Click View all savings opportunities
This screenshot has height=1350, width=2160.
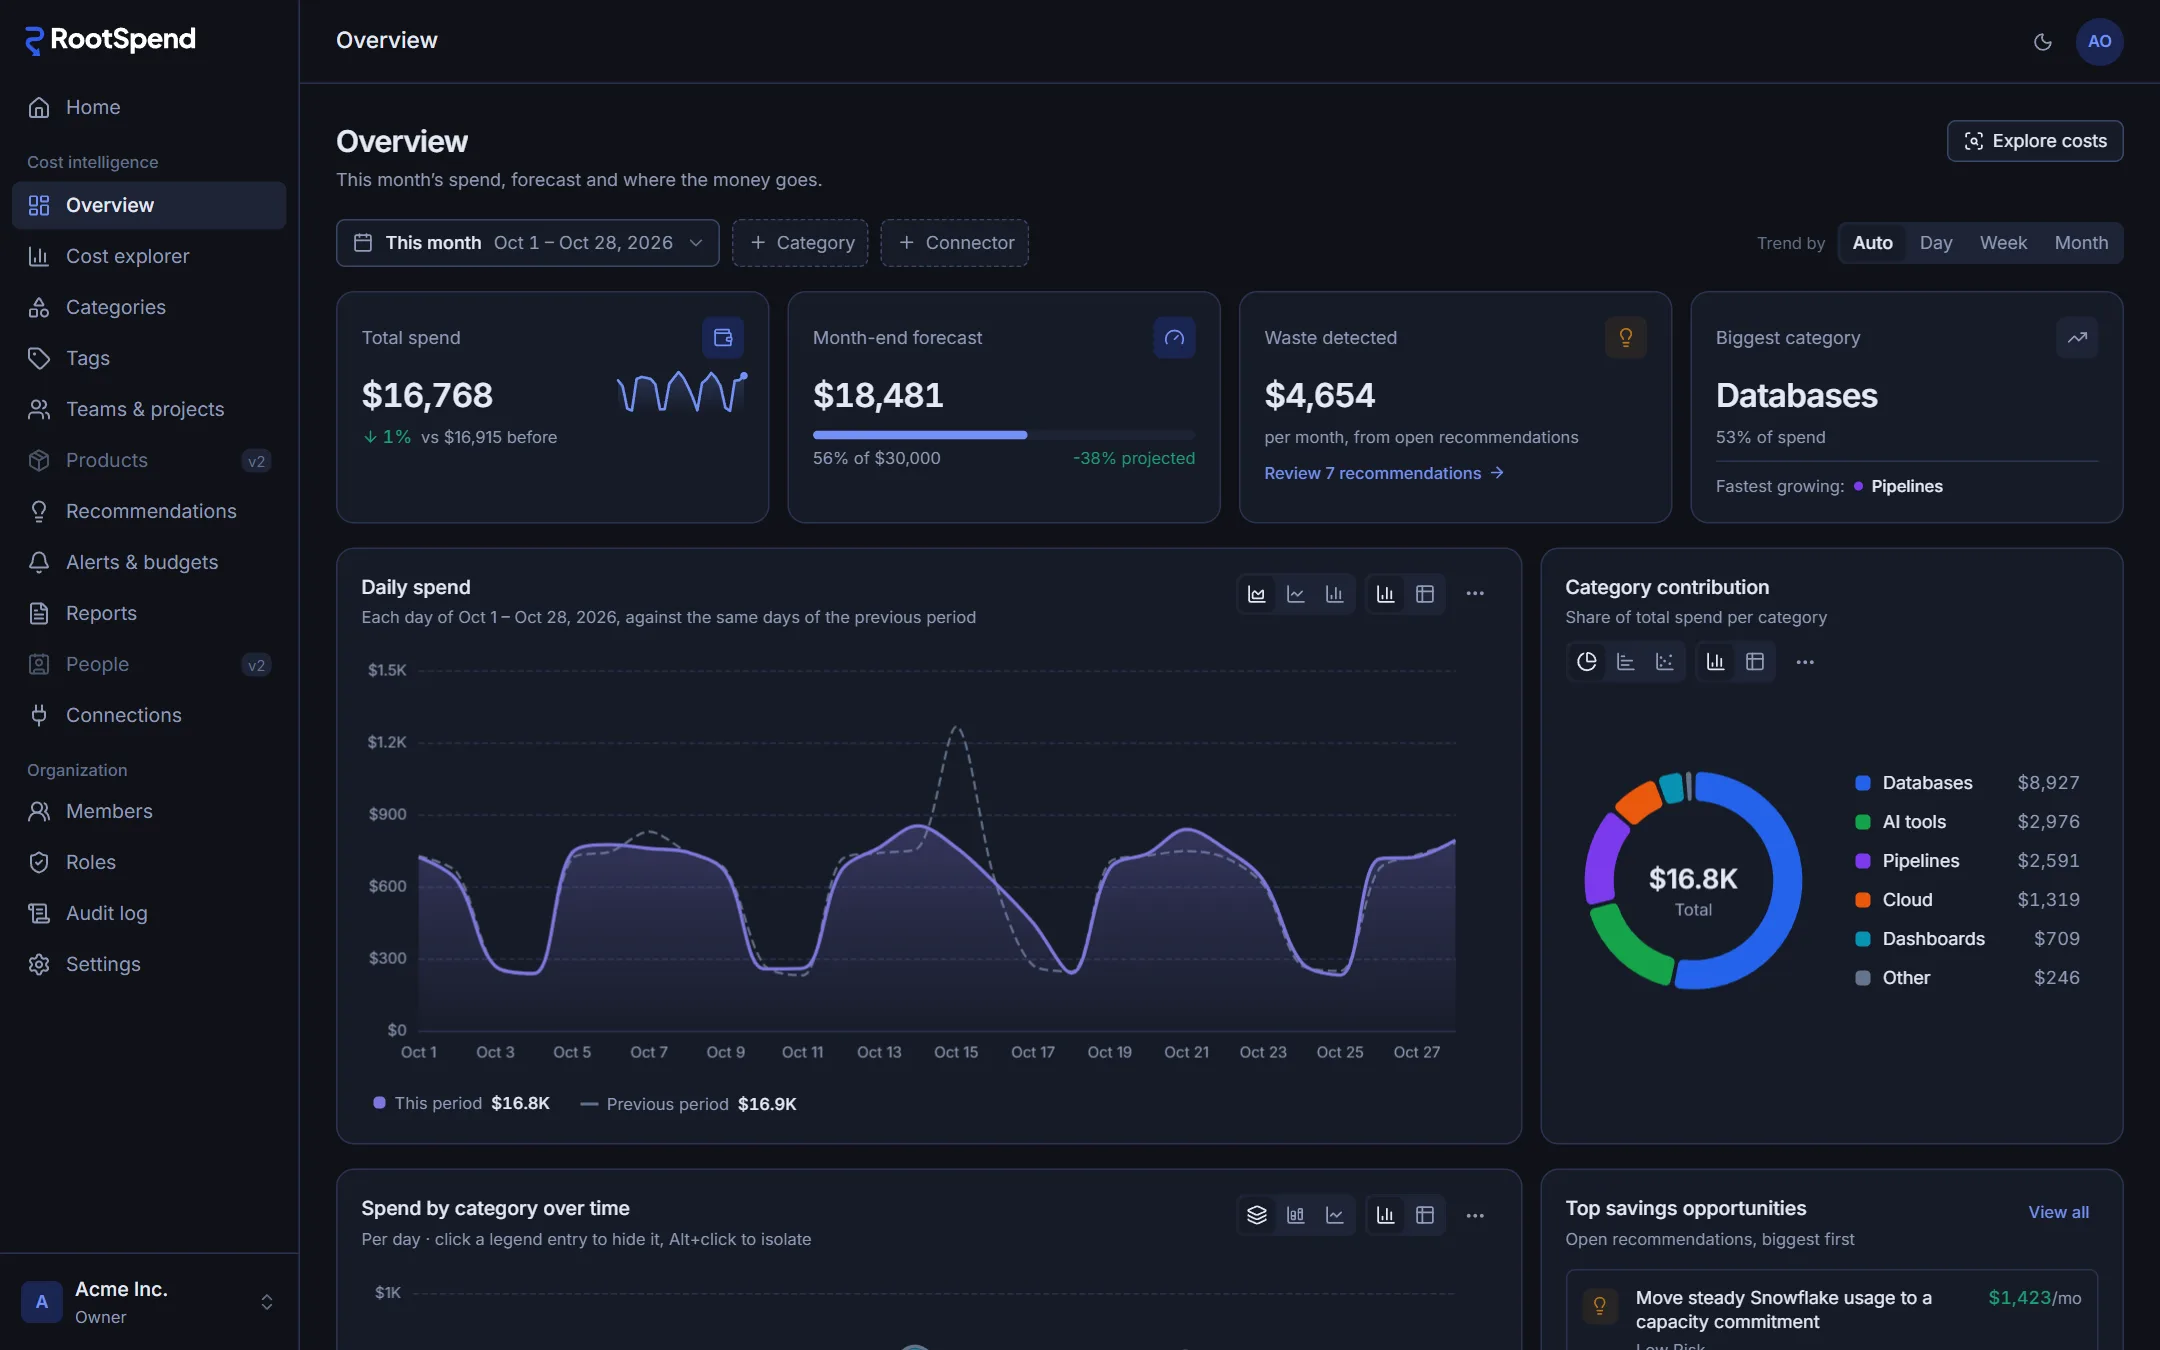[2058, 1212]
